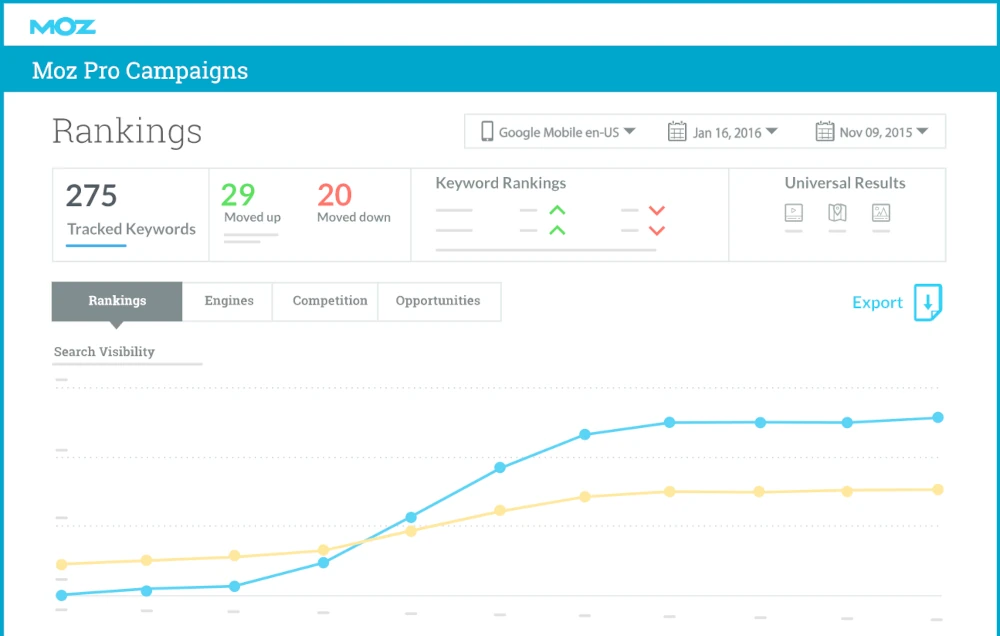
Task: Click the top red down arrow in Keyword Rankings
Action: (657, 211)
